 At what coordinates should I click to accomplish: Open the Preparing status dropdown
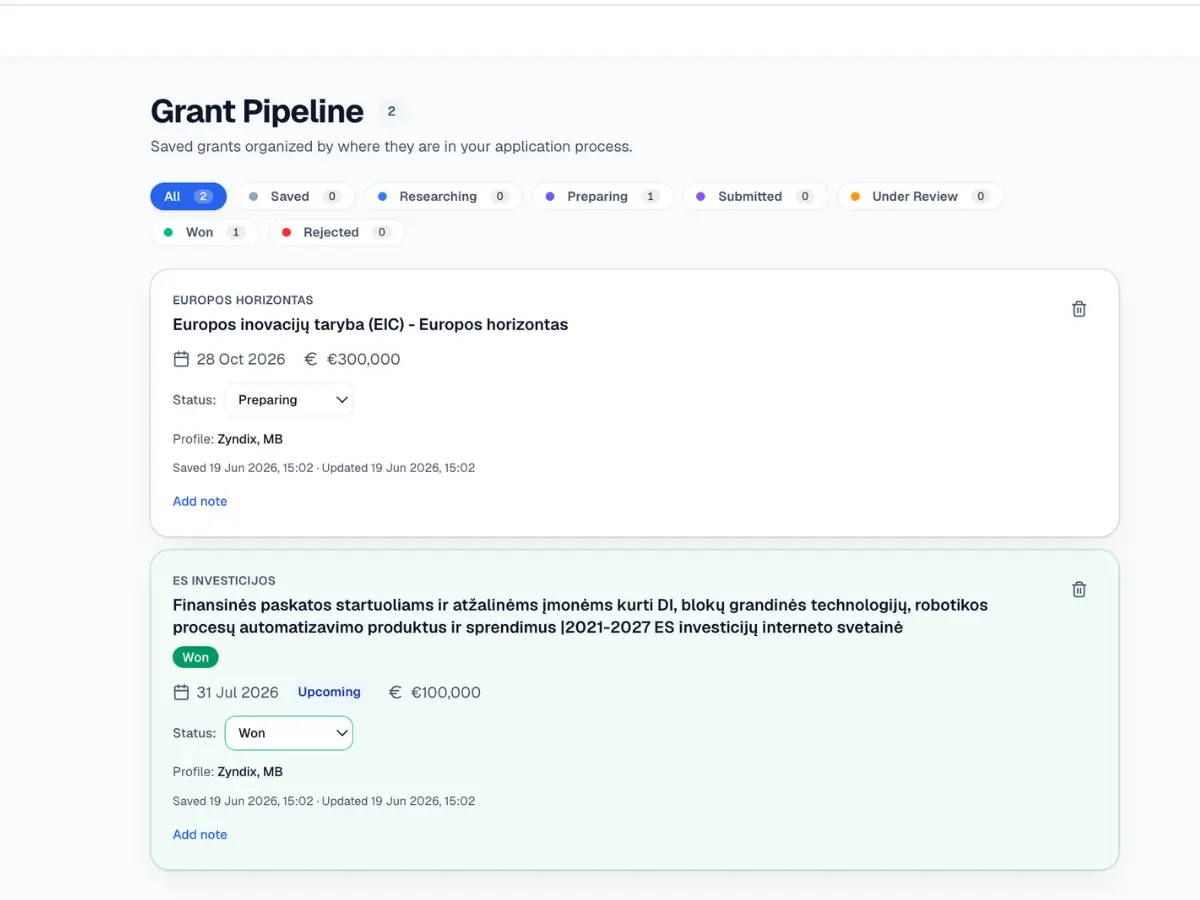[289, 400]
